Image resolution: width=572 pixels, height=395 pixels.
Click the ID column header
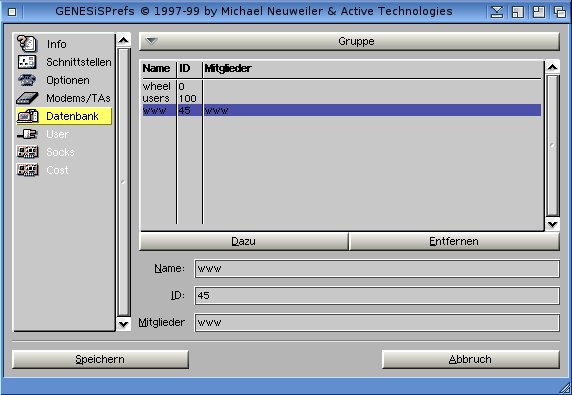tap(185, 68)
